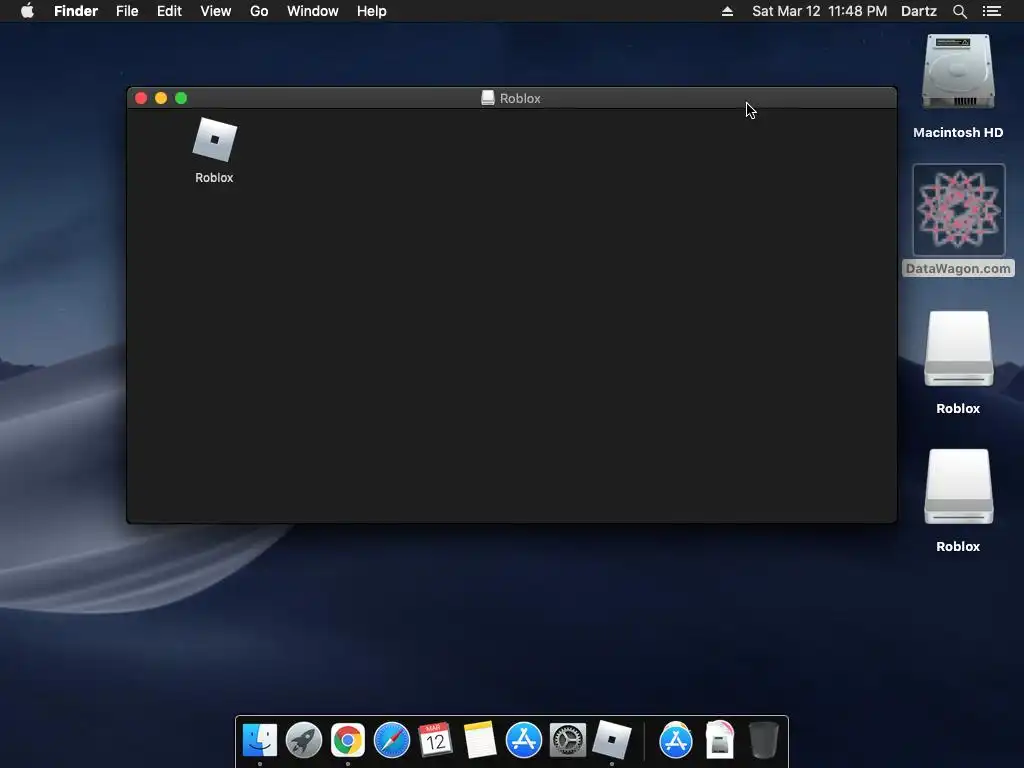The height and width of the screenshot is (768, 1024).
Task: Open the Edit menu
Action: (x=169, y=11)
